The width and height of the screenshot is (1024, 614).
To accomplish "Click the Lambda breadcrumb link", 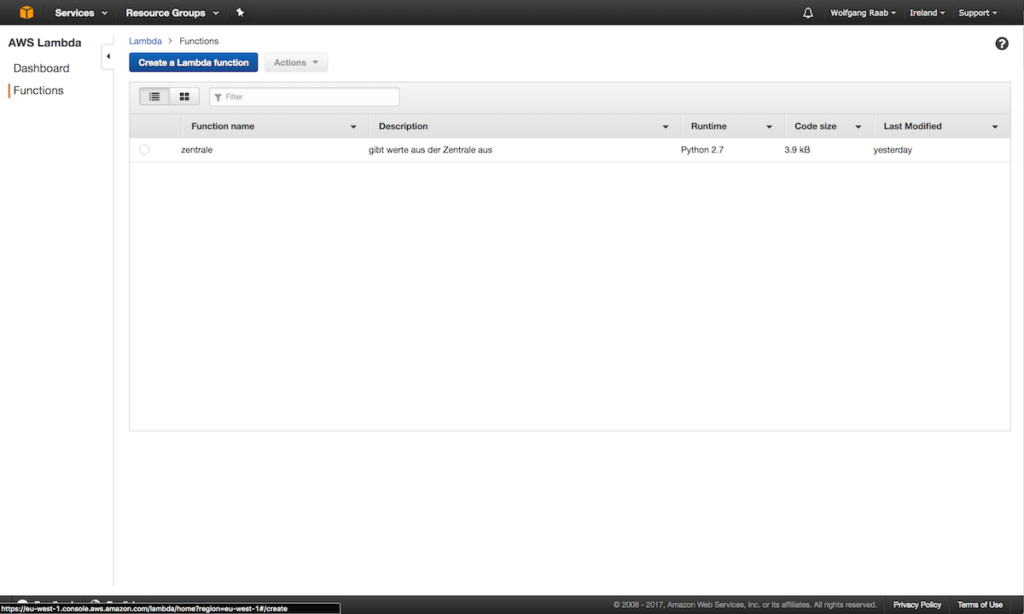I will click(x=145, y=41).
